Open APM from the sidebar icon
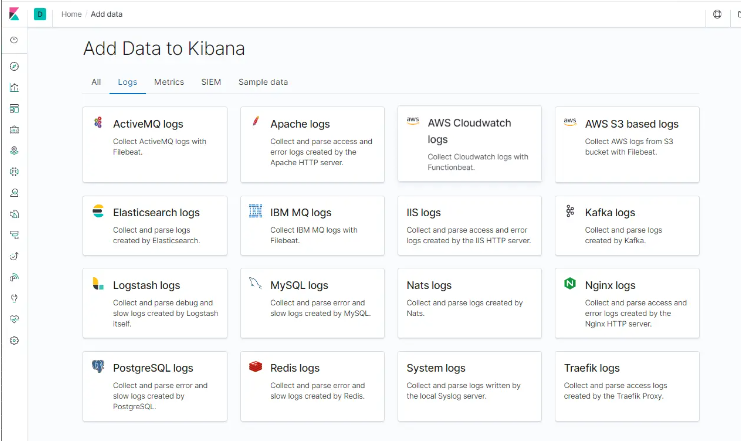Image resolution: width=741 pixels, height=441 pixels. coord(14,235)
